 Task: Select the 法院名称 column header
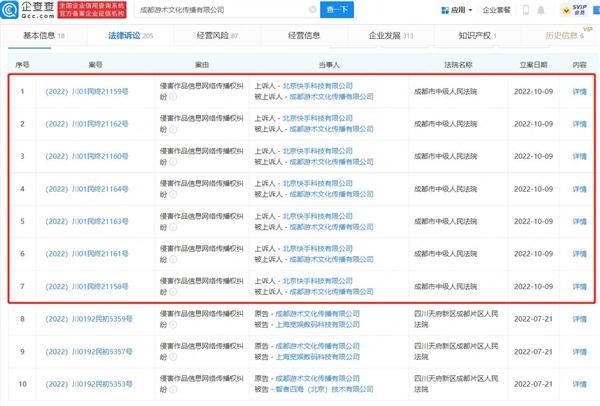[x=458, y=65]
